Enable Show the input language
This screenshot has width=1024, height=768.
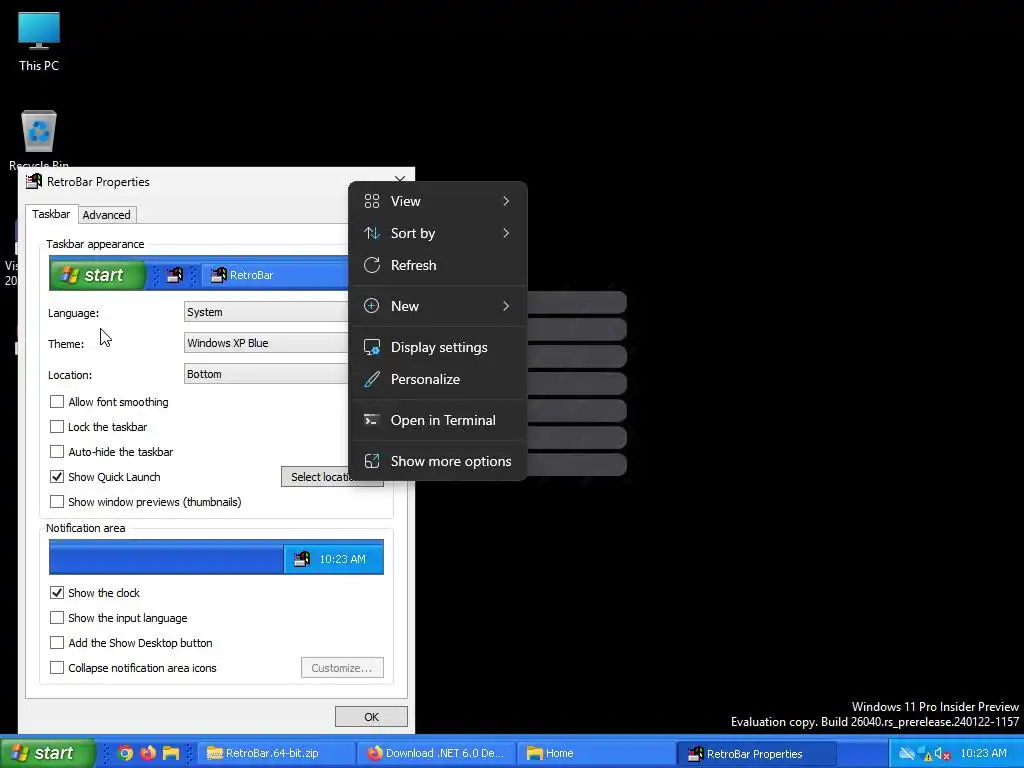[57, 617]
